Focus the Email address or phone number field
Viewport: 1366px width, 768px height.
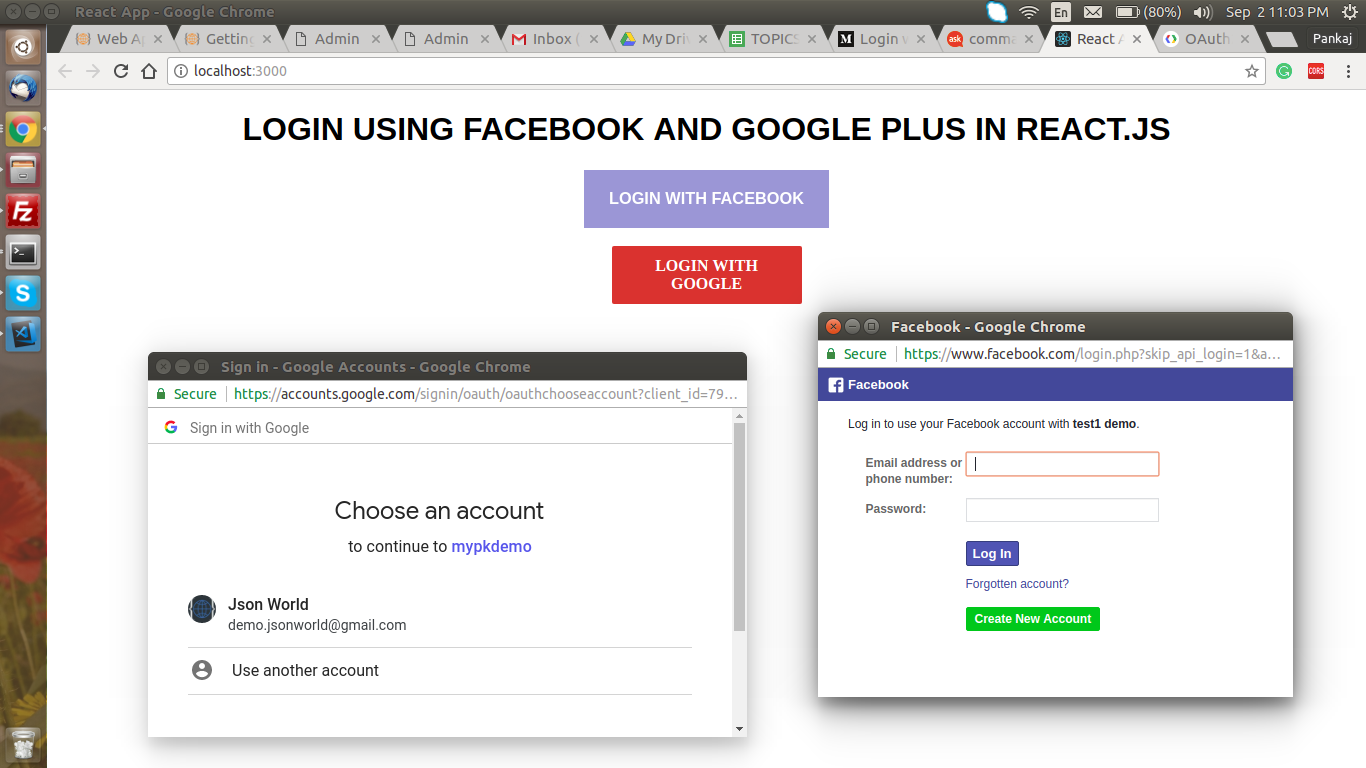1062,464
